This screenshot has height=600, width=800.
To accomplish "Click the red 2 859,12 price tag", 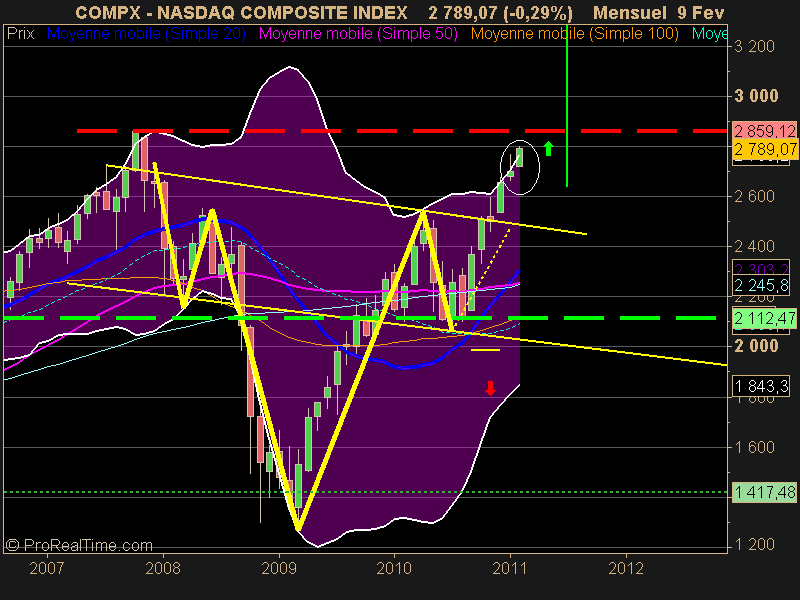I will [764, 131].
